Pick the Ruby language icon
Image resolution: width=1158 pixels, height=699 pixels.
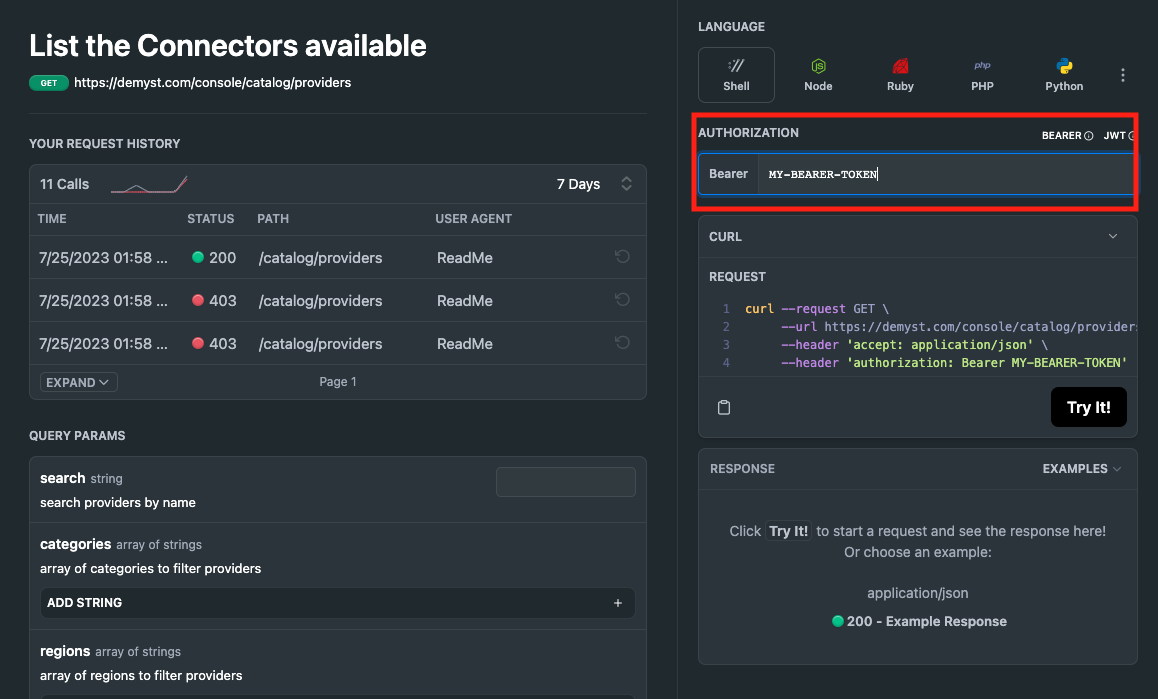click(x=900, y=75)
